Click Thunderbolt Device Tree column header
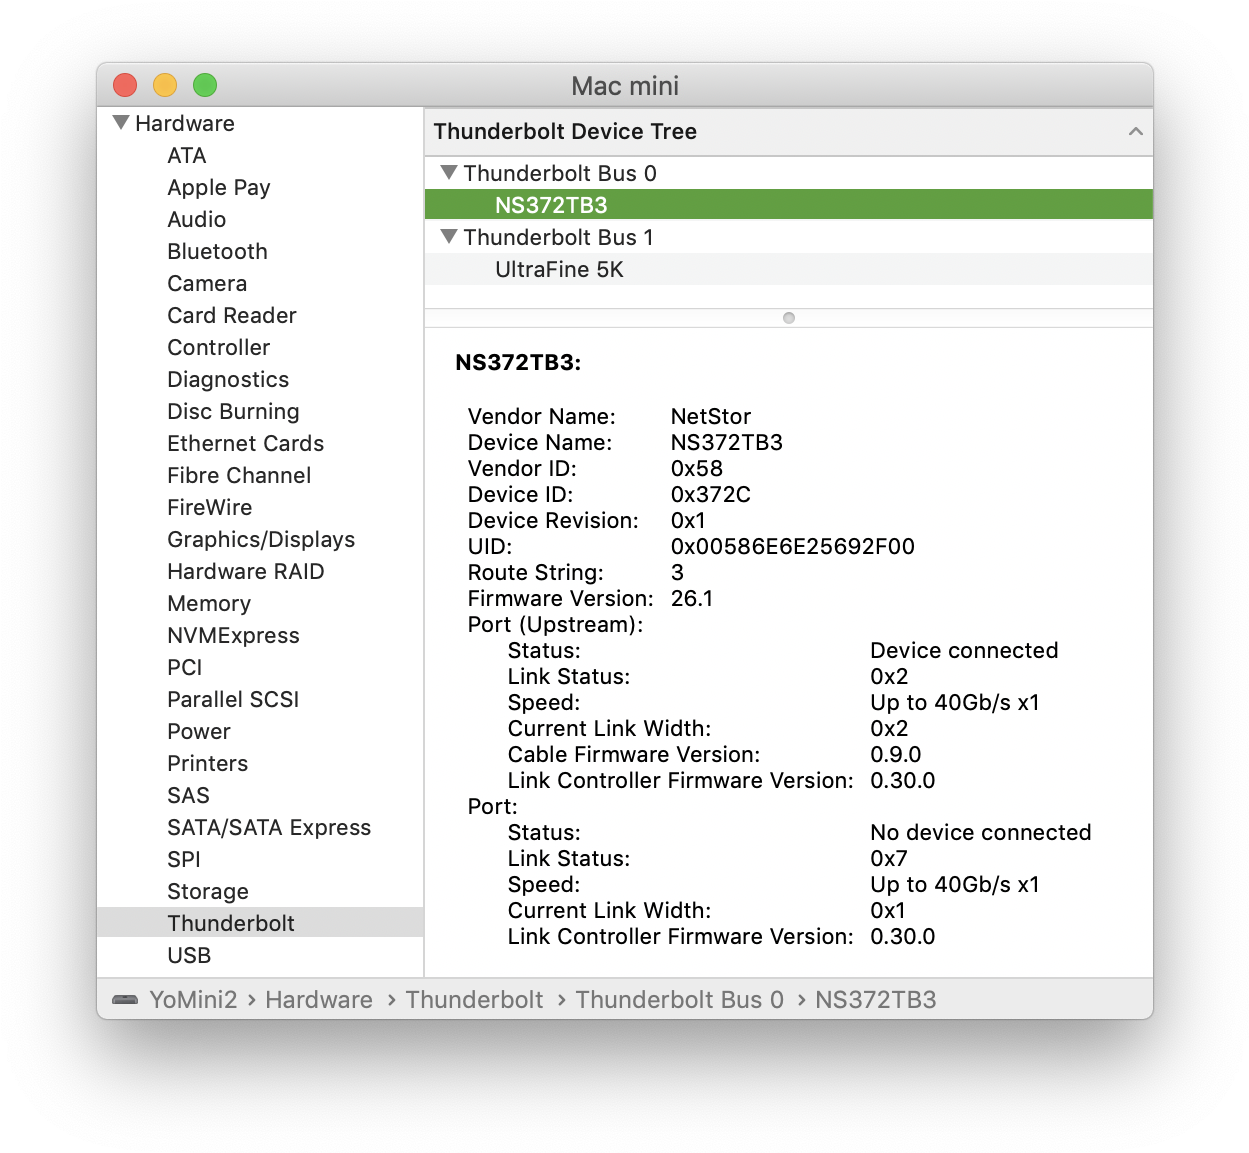 click(x=789, y=131)
